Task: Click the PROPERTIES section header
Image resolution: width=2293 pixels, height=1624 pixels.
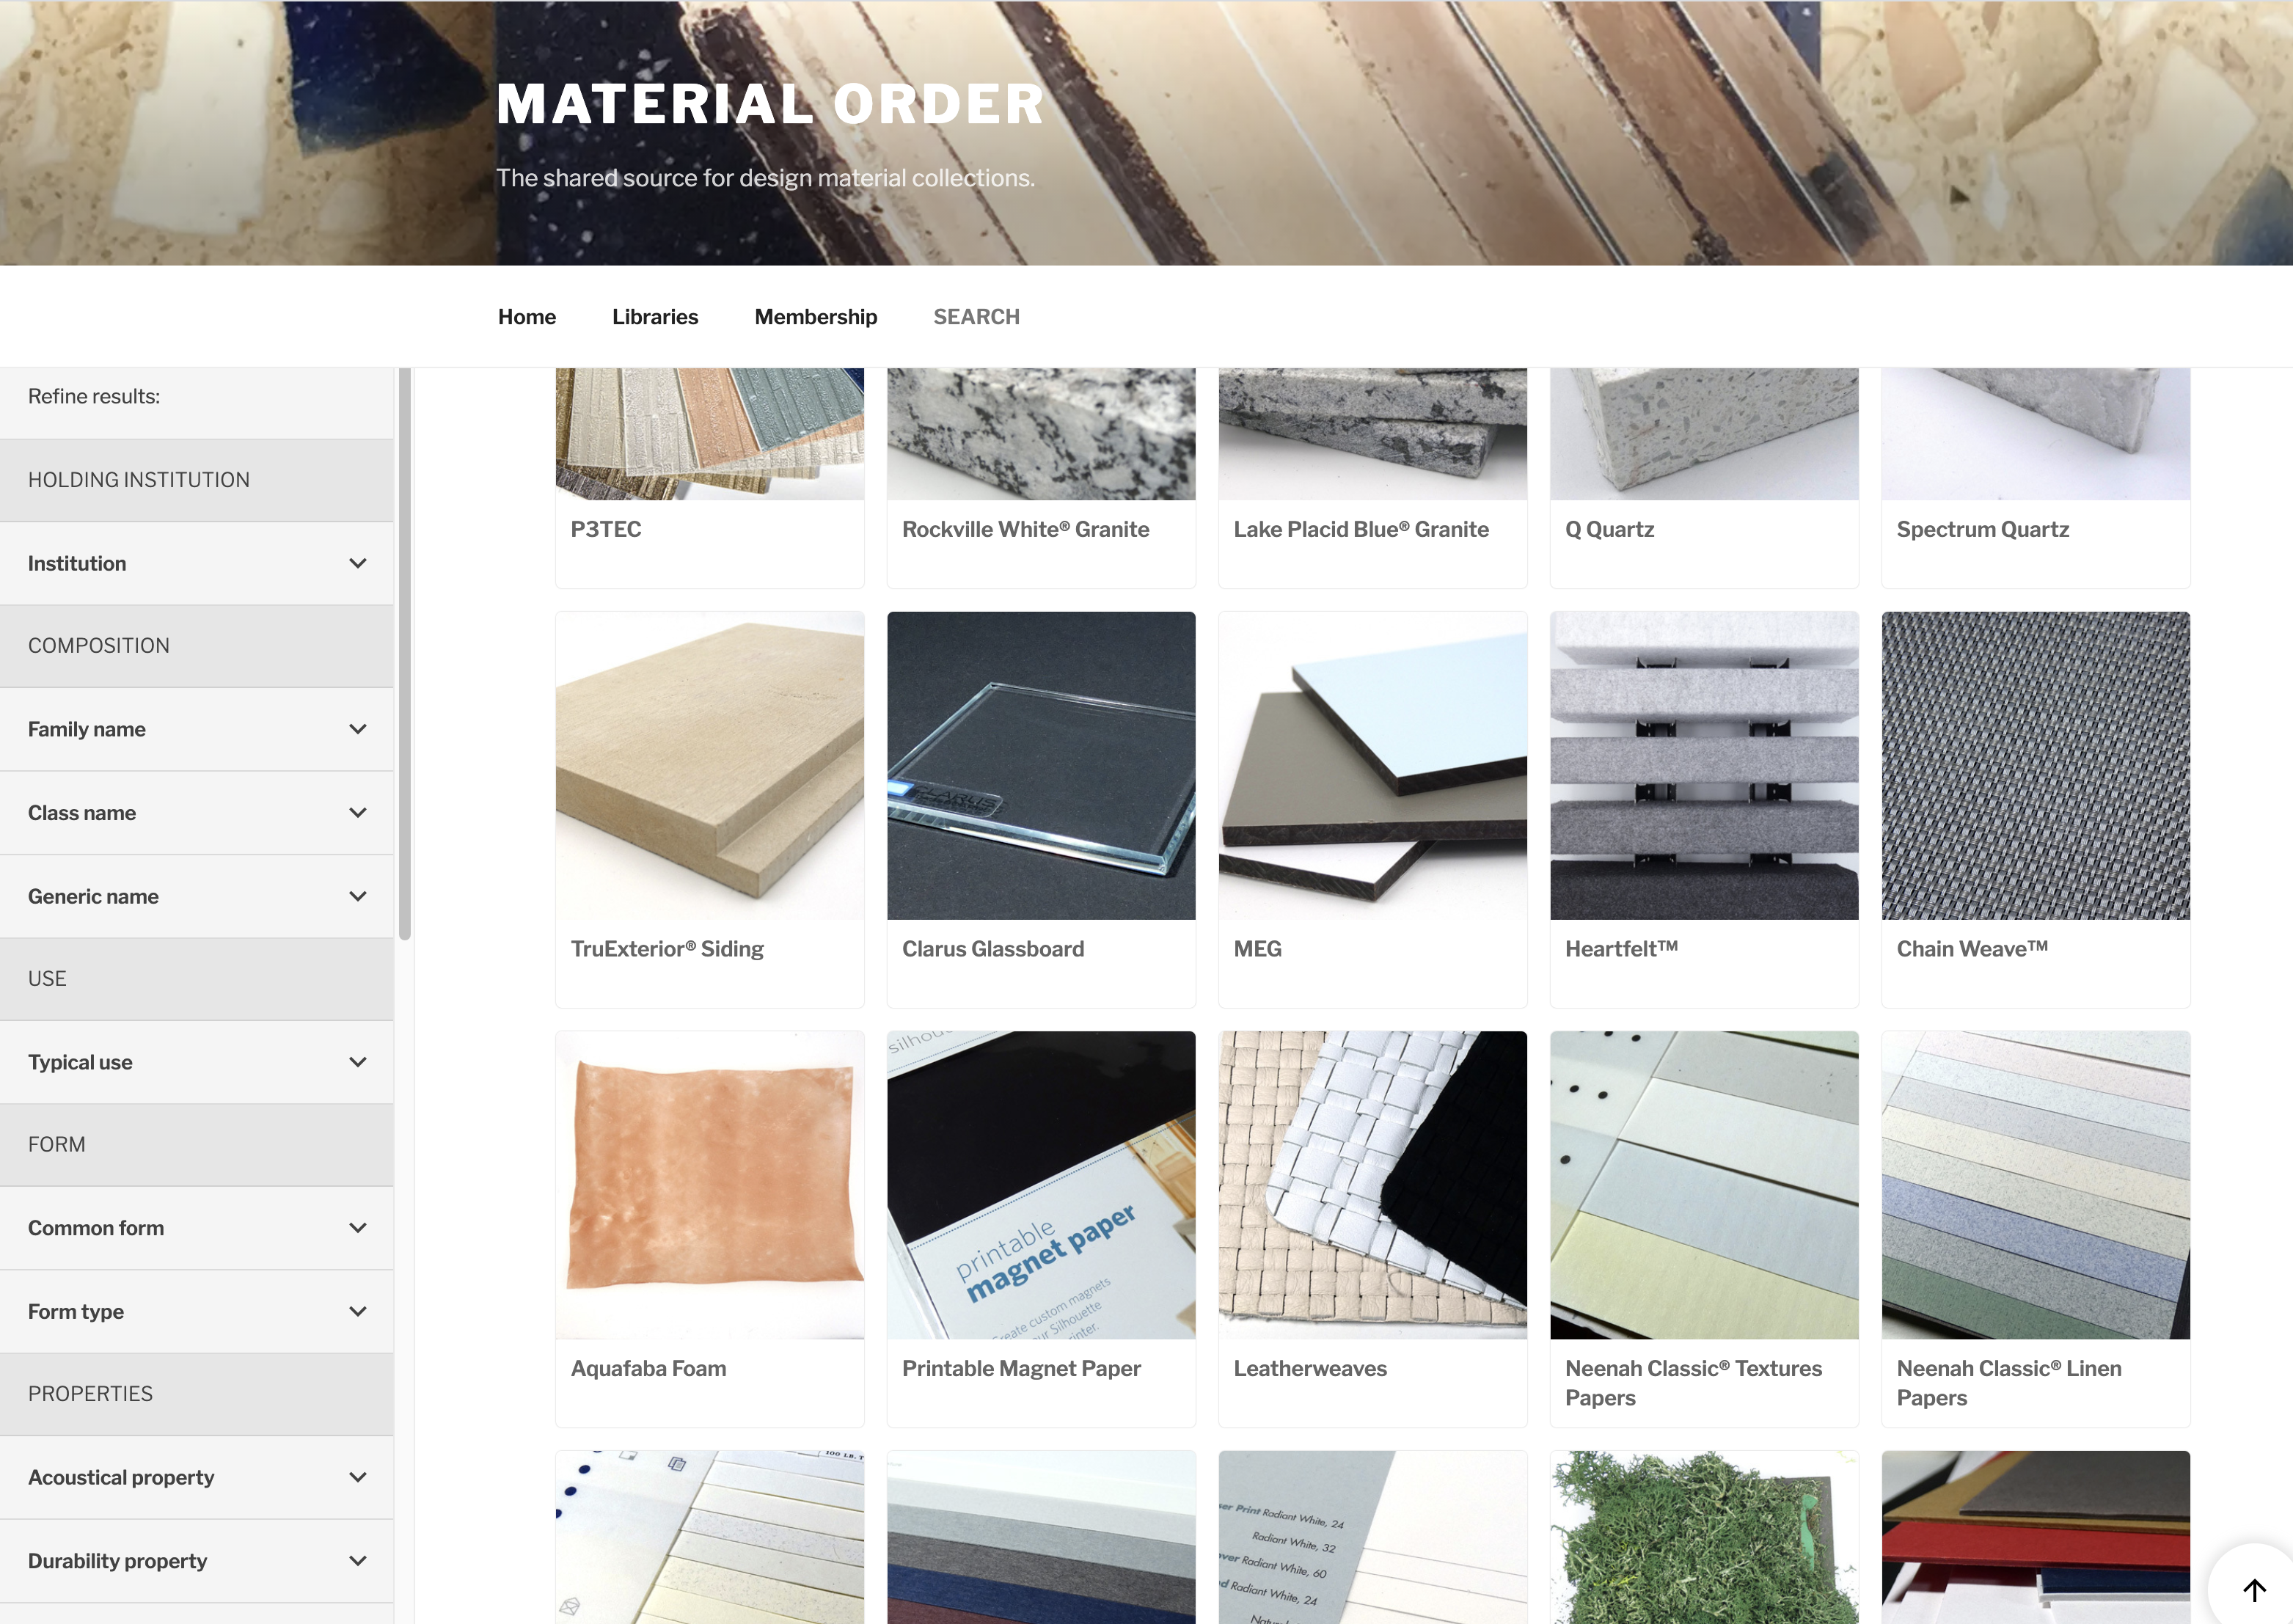Action: coord(197,1394)
